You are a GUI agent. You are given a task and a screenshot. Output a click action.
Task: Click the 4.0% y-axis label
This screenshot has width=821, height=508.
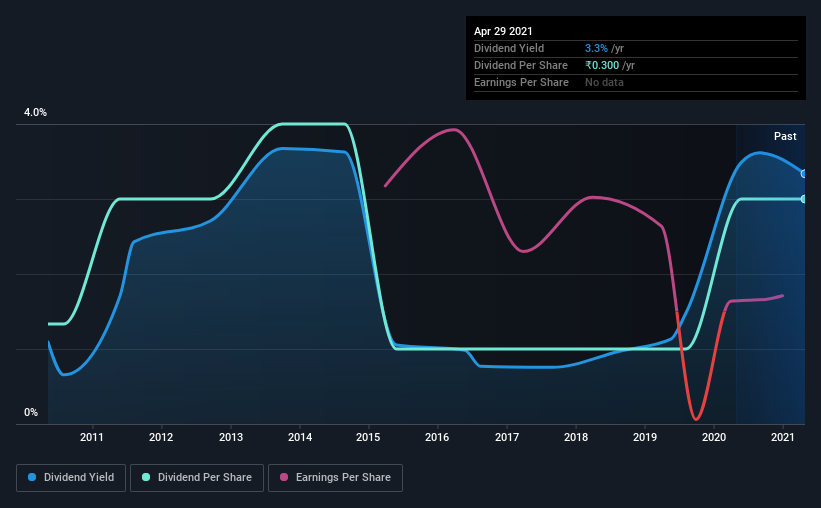[35, 113]
